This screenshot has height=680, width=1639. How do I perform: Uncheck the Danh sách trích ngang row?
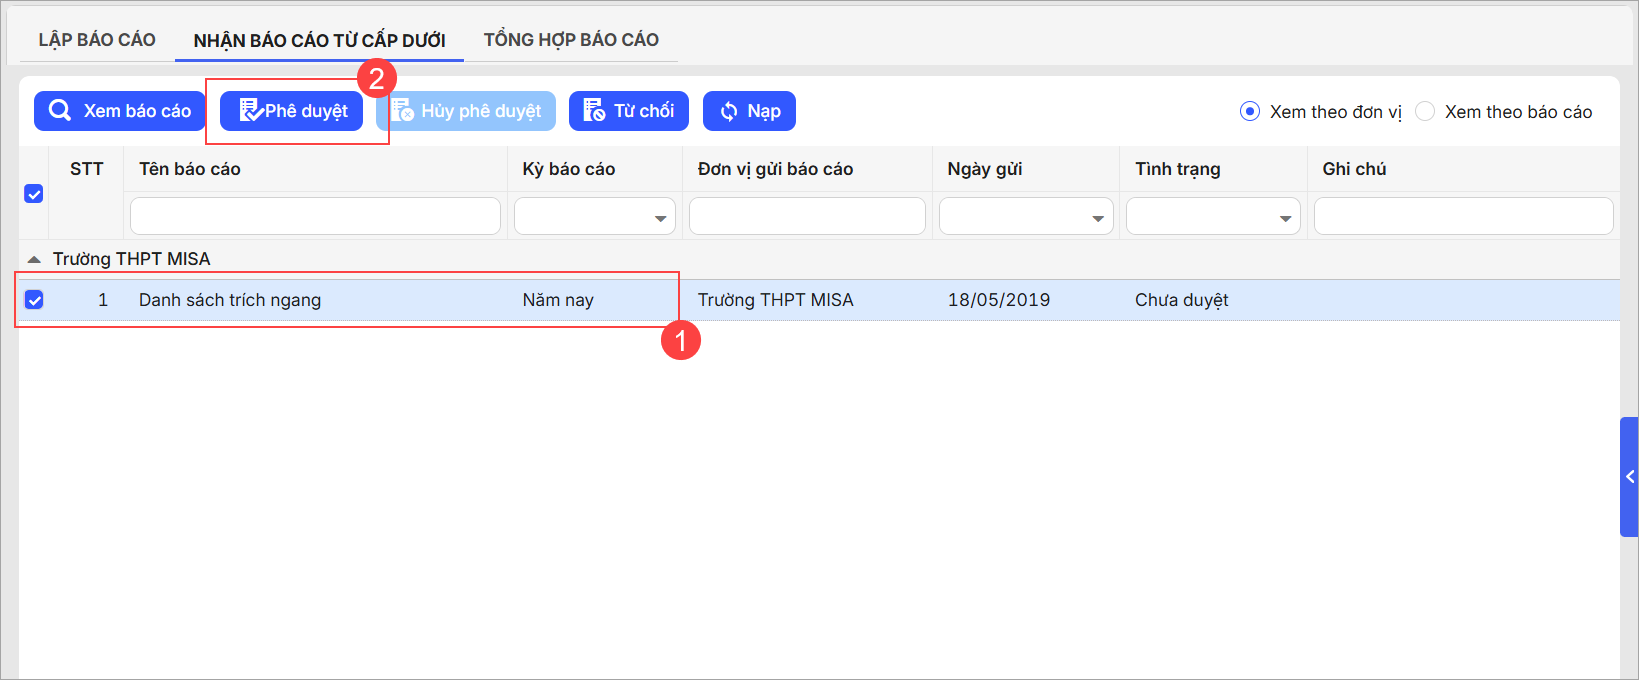[34, 300]
